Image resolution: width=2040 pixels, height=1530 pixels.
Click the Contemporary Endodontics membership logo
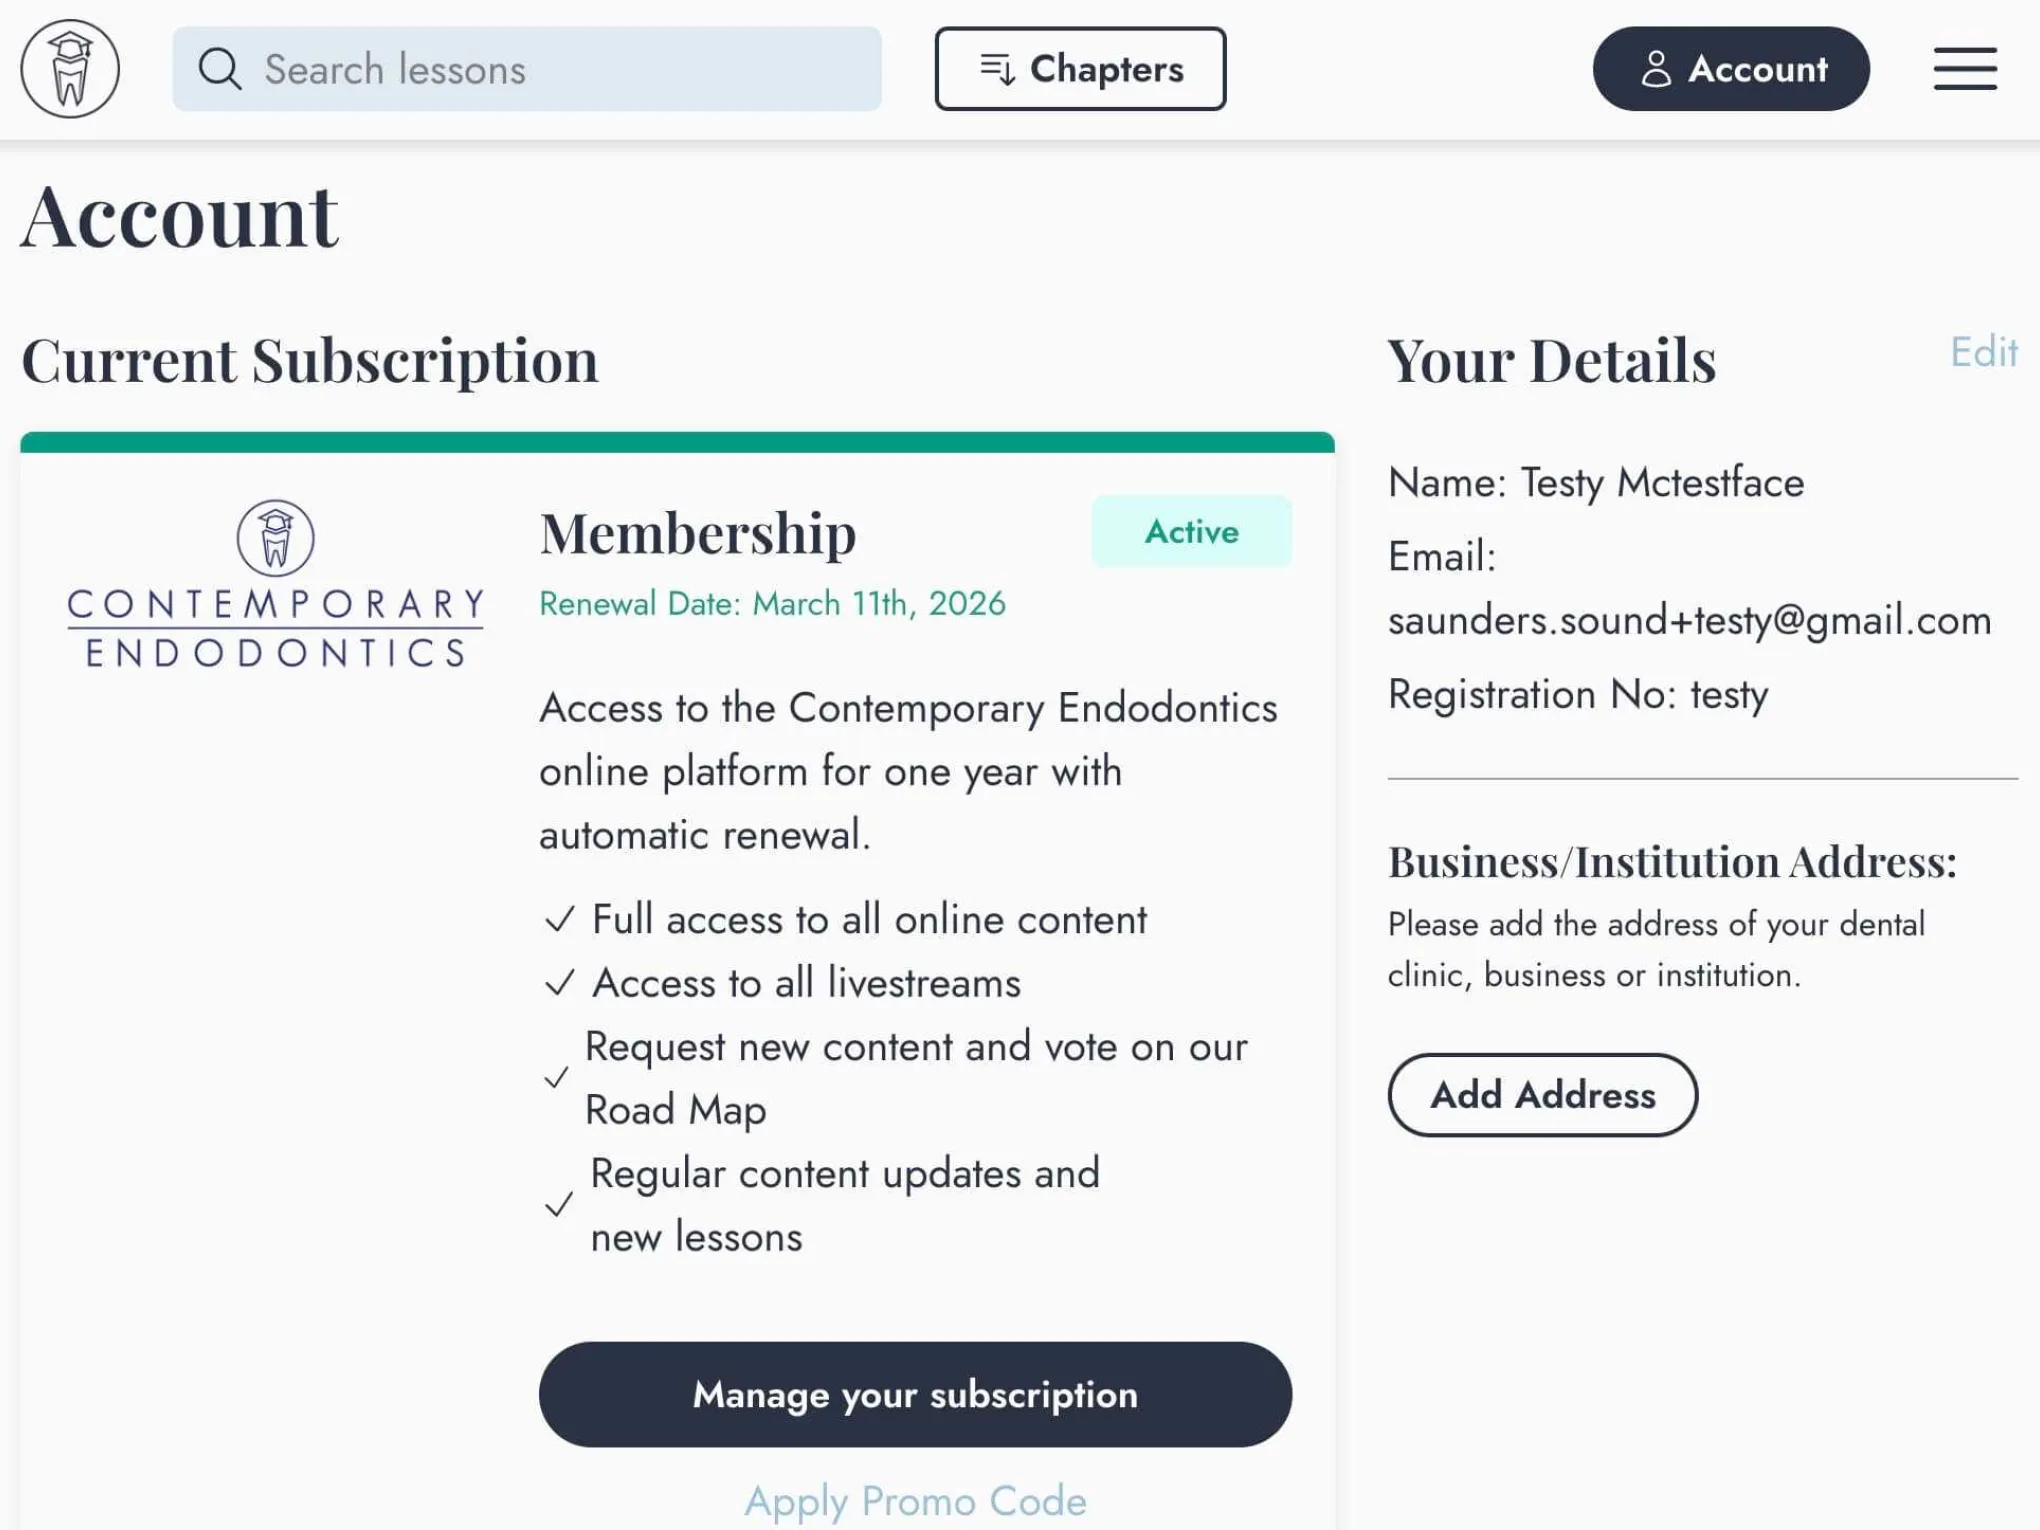[275, 584]
